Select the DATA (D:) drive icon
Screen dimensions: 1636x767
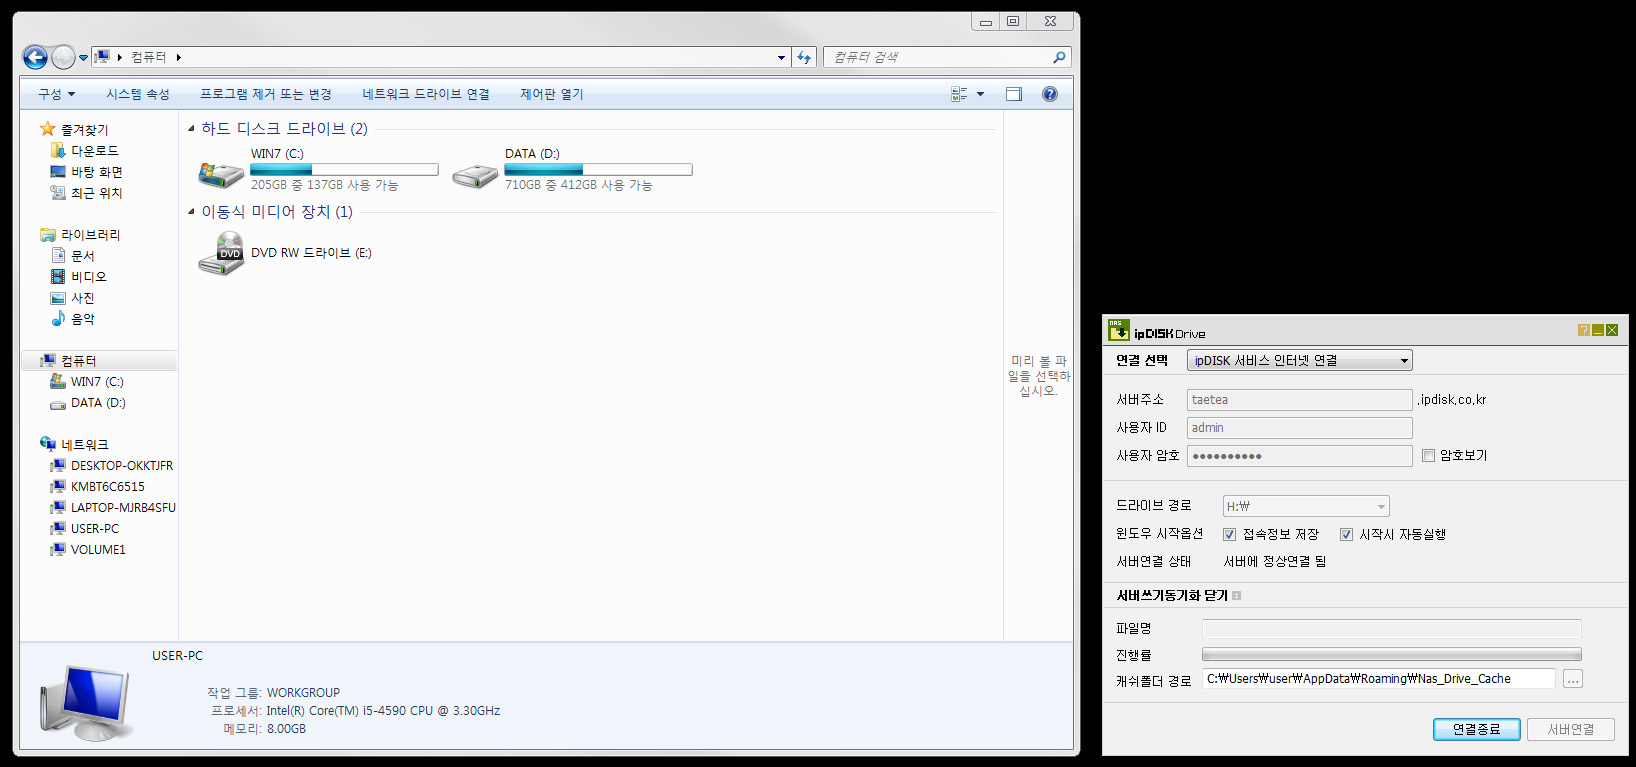click(x=475, y=177)
